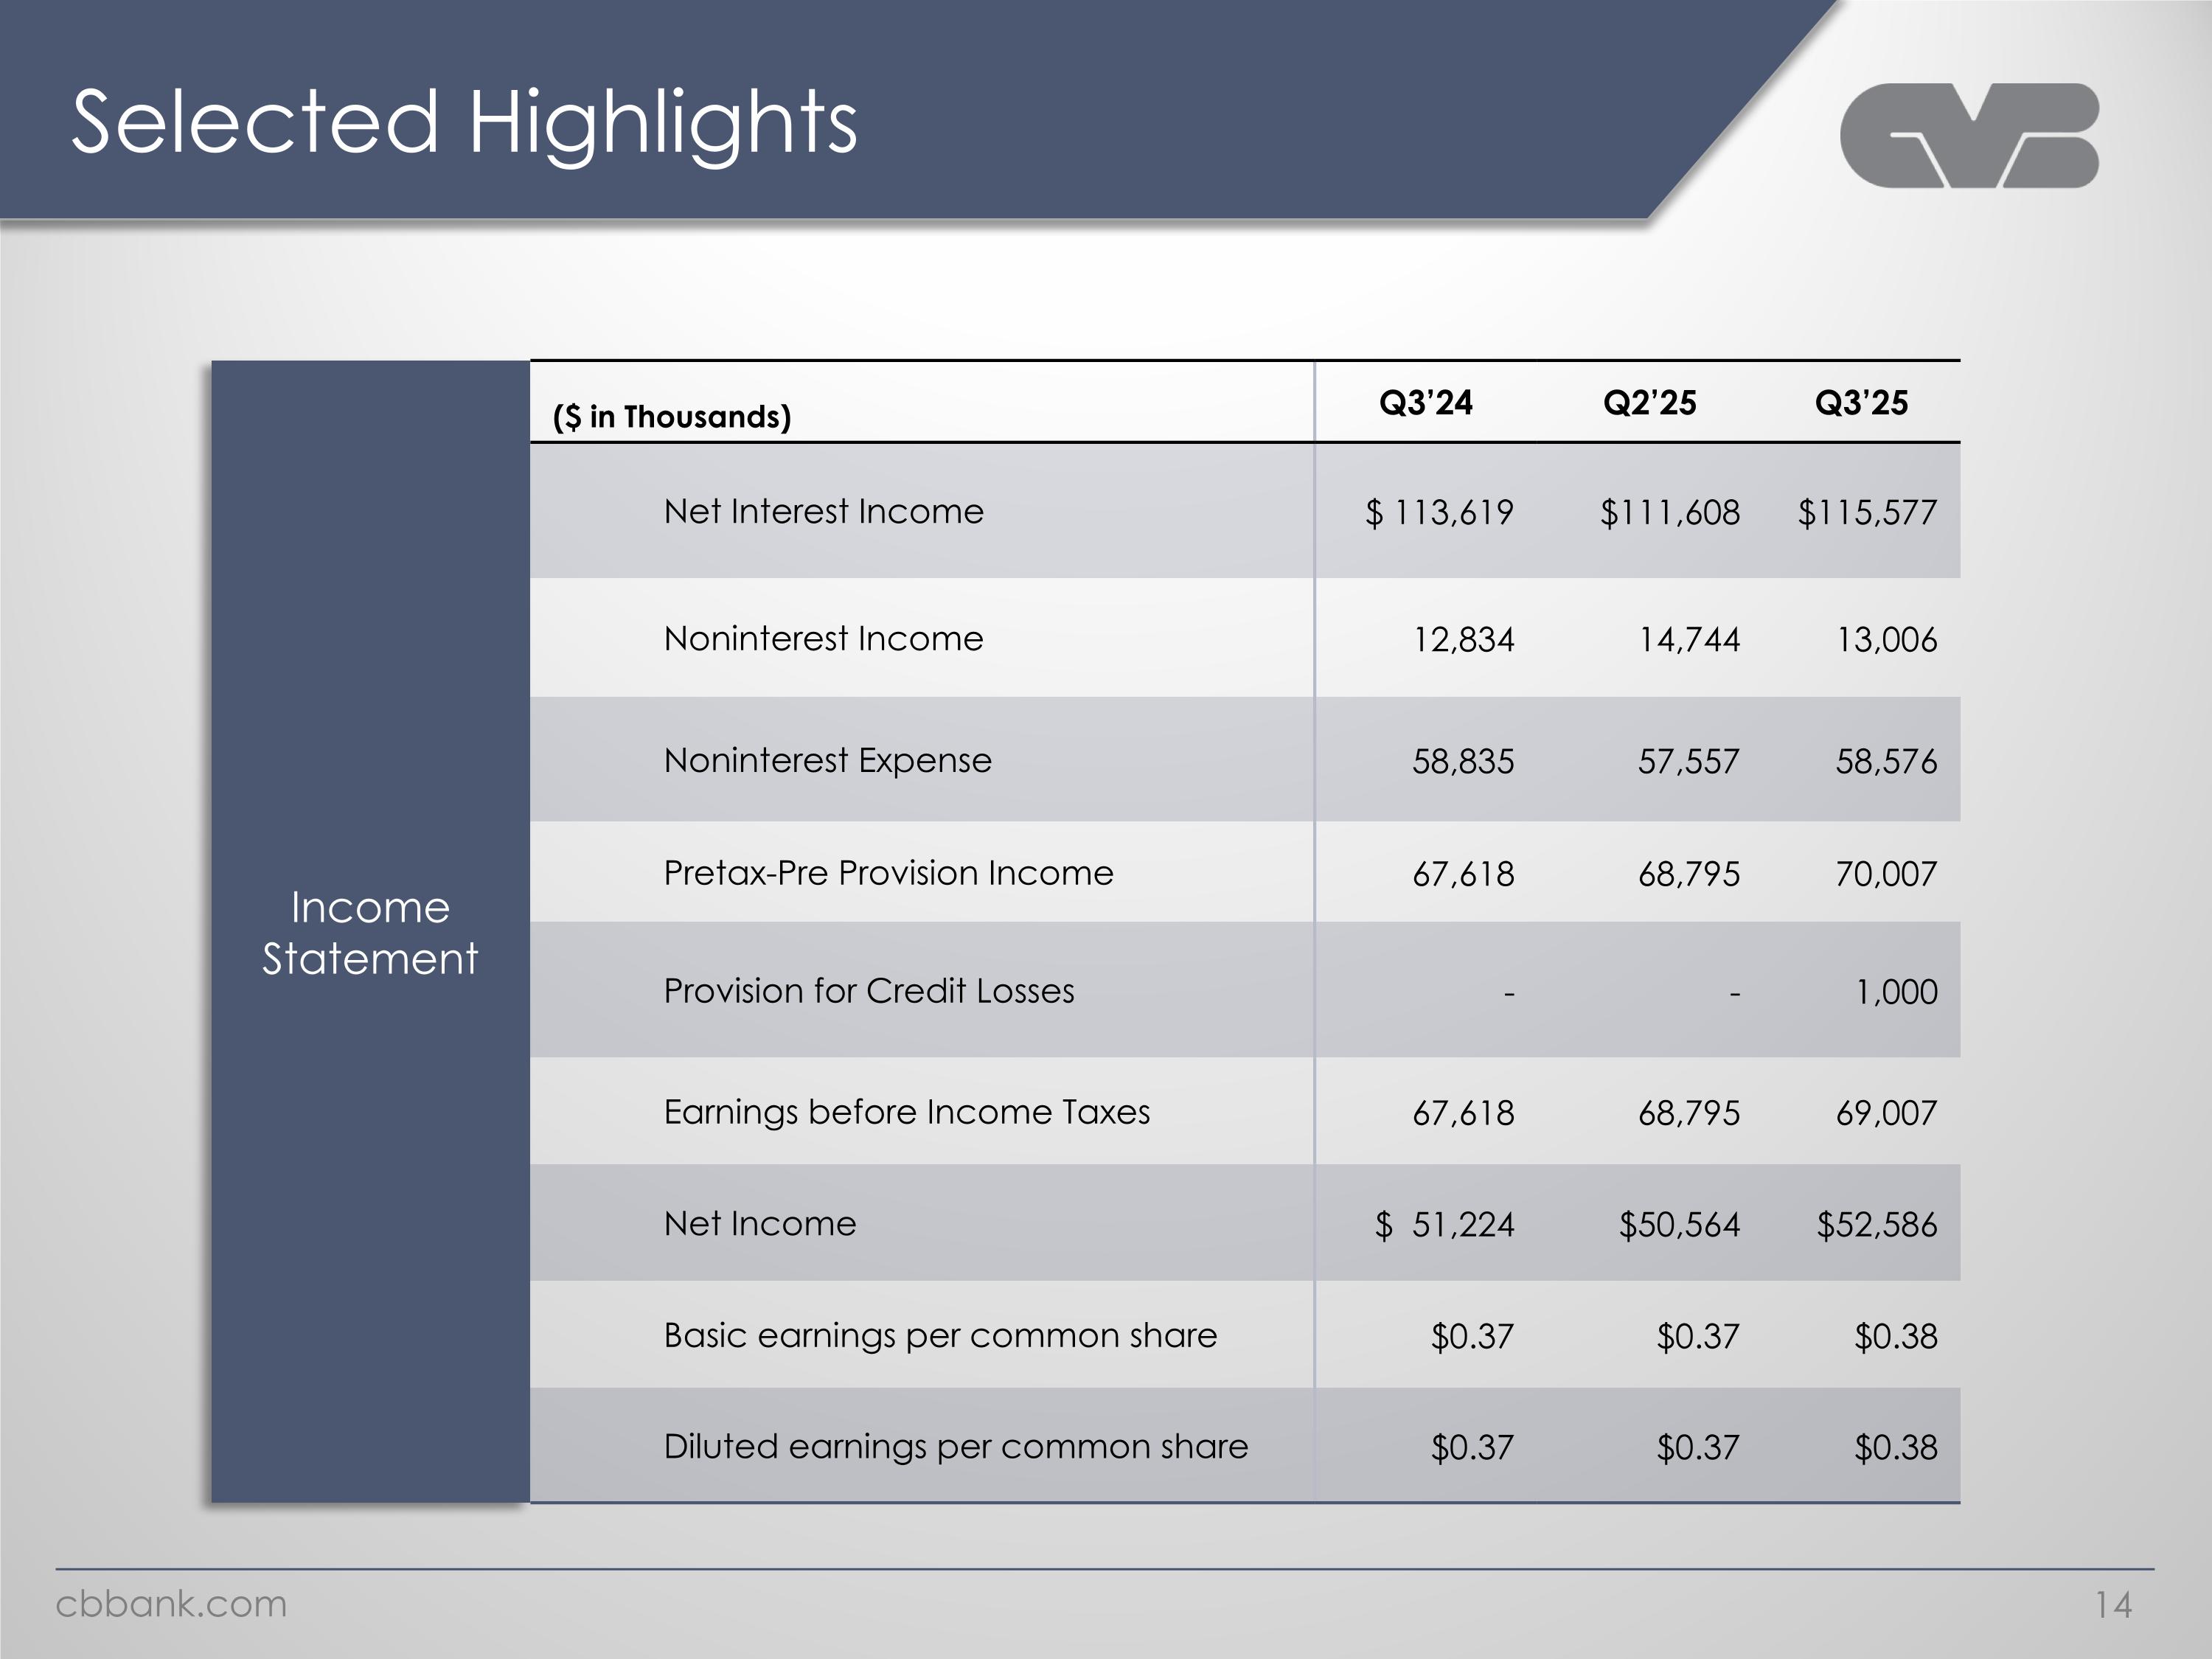Select the ($ in Thousands) header label

[x=671, y=416]
